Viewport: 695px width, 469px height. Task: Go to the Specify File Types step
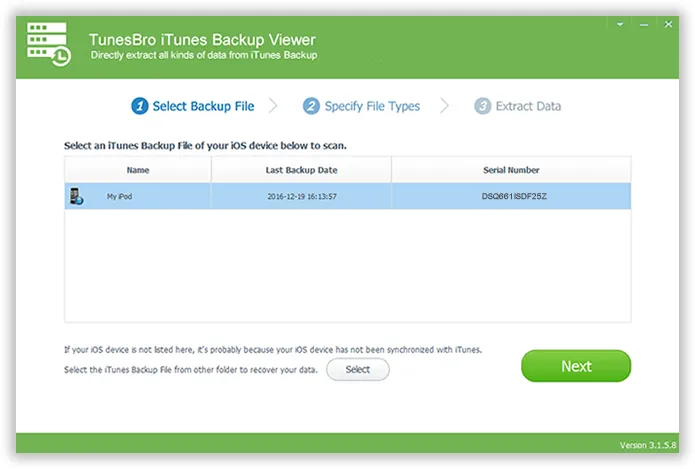[x=372, y=106]
